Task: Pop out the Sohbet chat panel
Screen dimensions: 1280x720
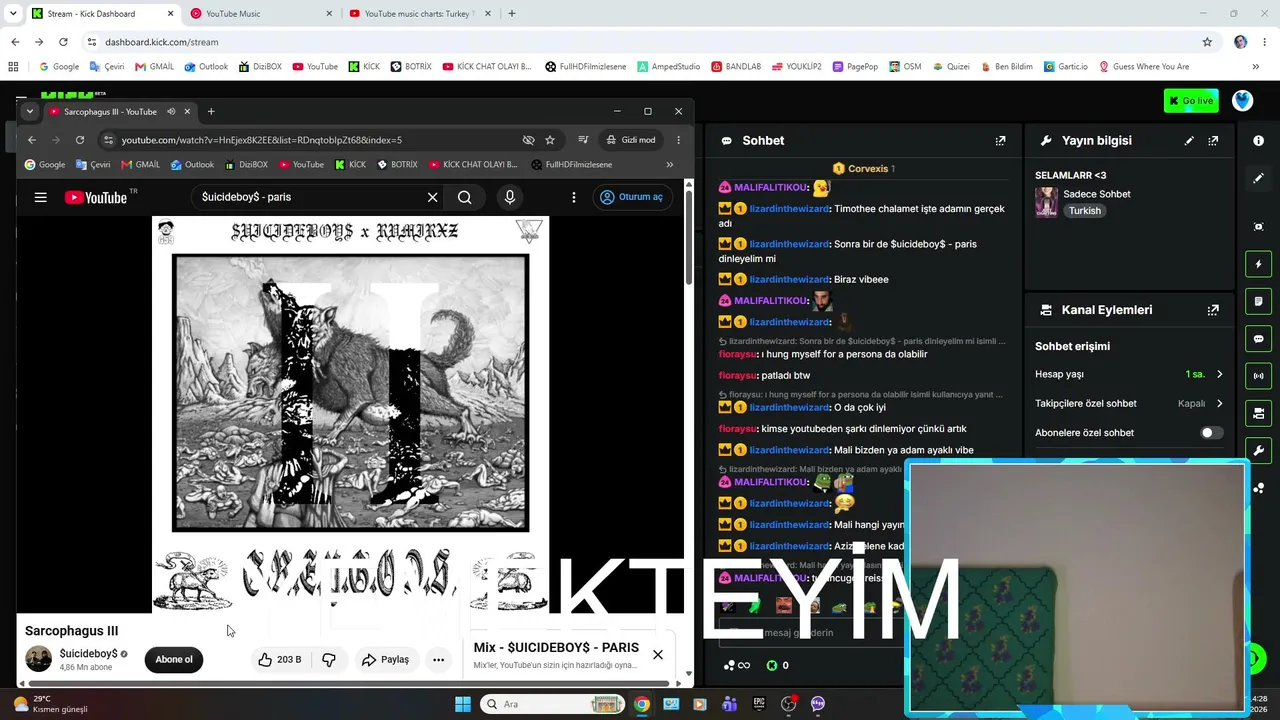Action: coord(1000,141)
